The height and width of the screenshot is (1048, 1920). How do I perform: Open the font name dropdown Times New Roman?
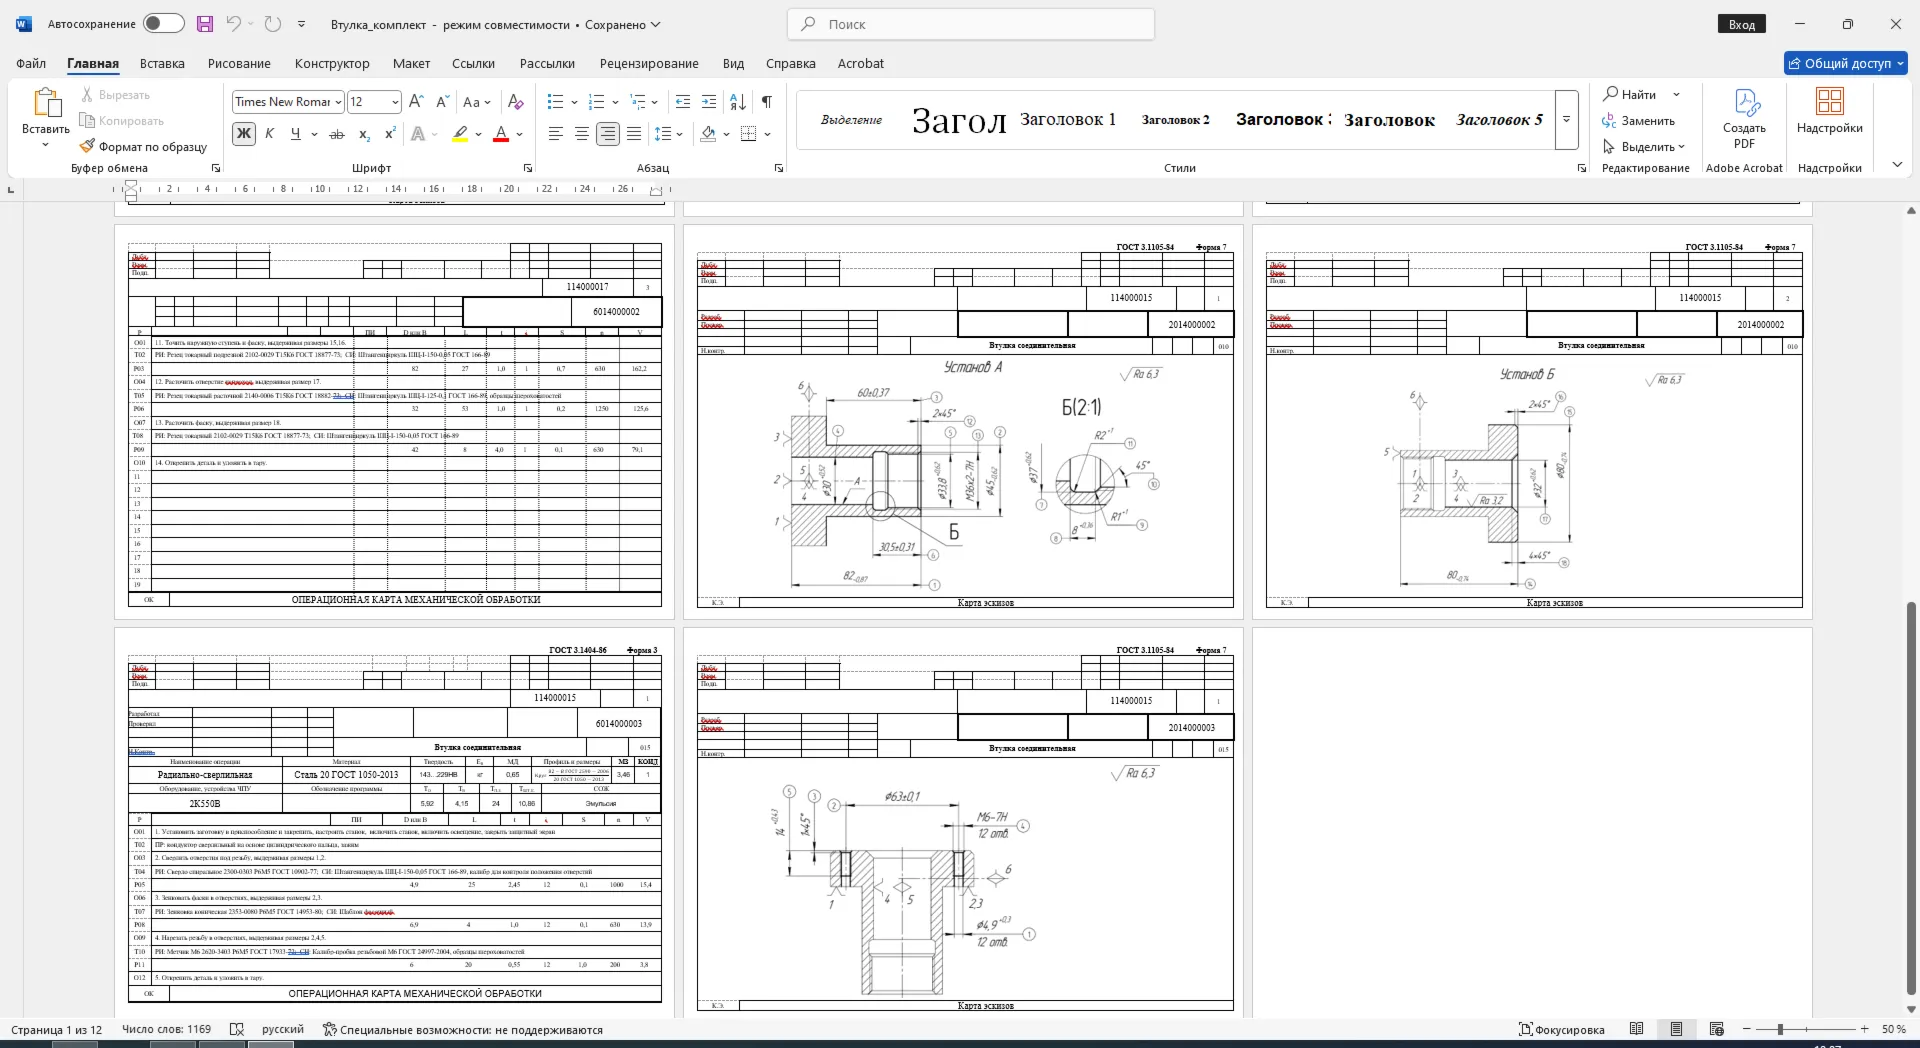click(x=339, y=102)
